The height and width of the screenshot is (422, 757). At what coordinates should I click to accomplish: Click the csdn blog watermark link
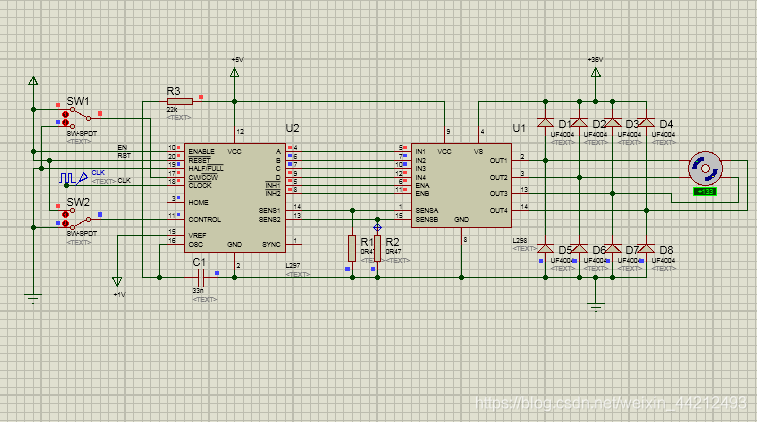coord(610,402)
